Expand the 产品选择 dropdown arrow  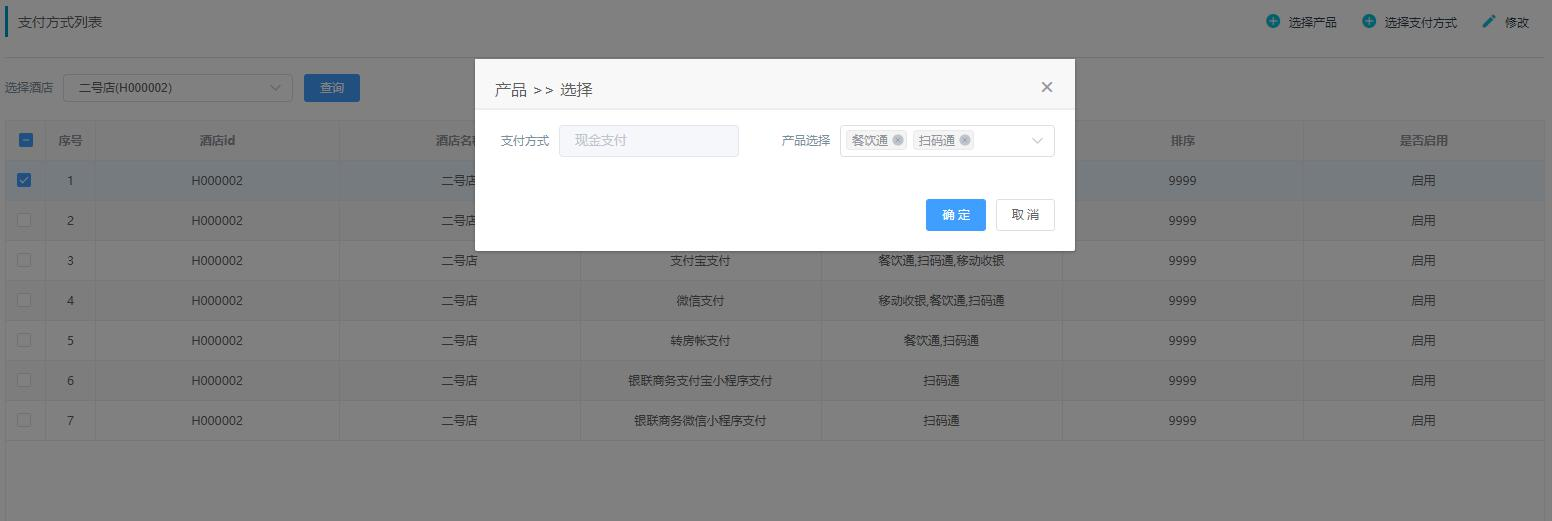(1037, 141)
